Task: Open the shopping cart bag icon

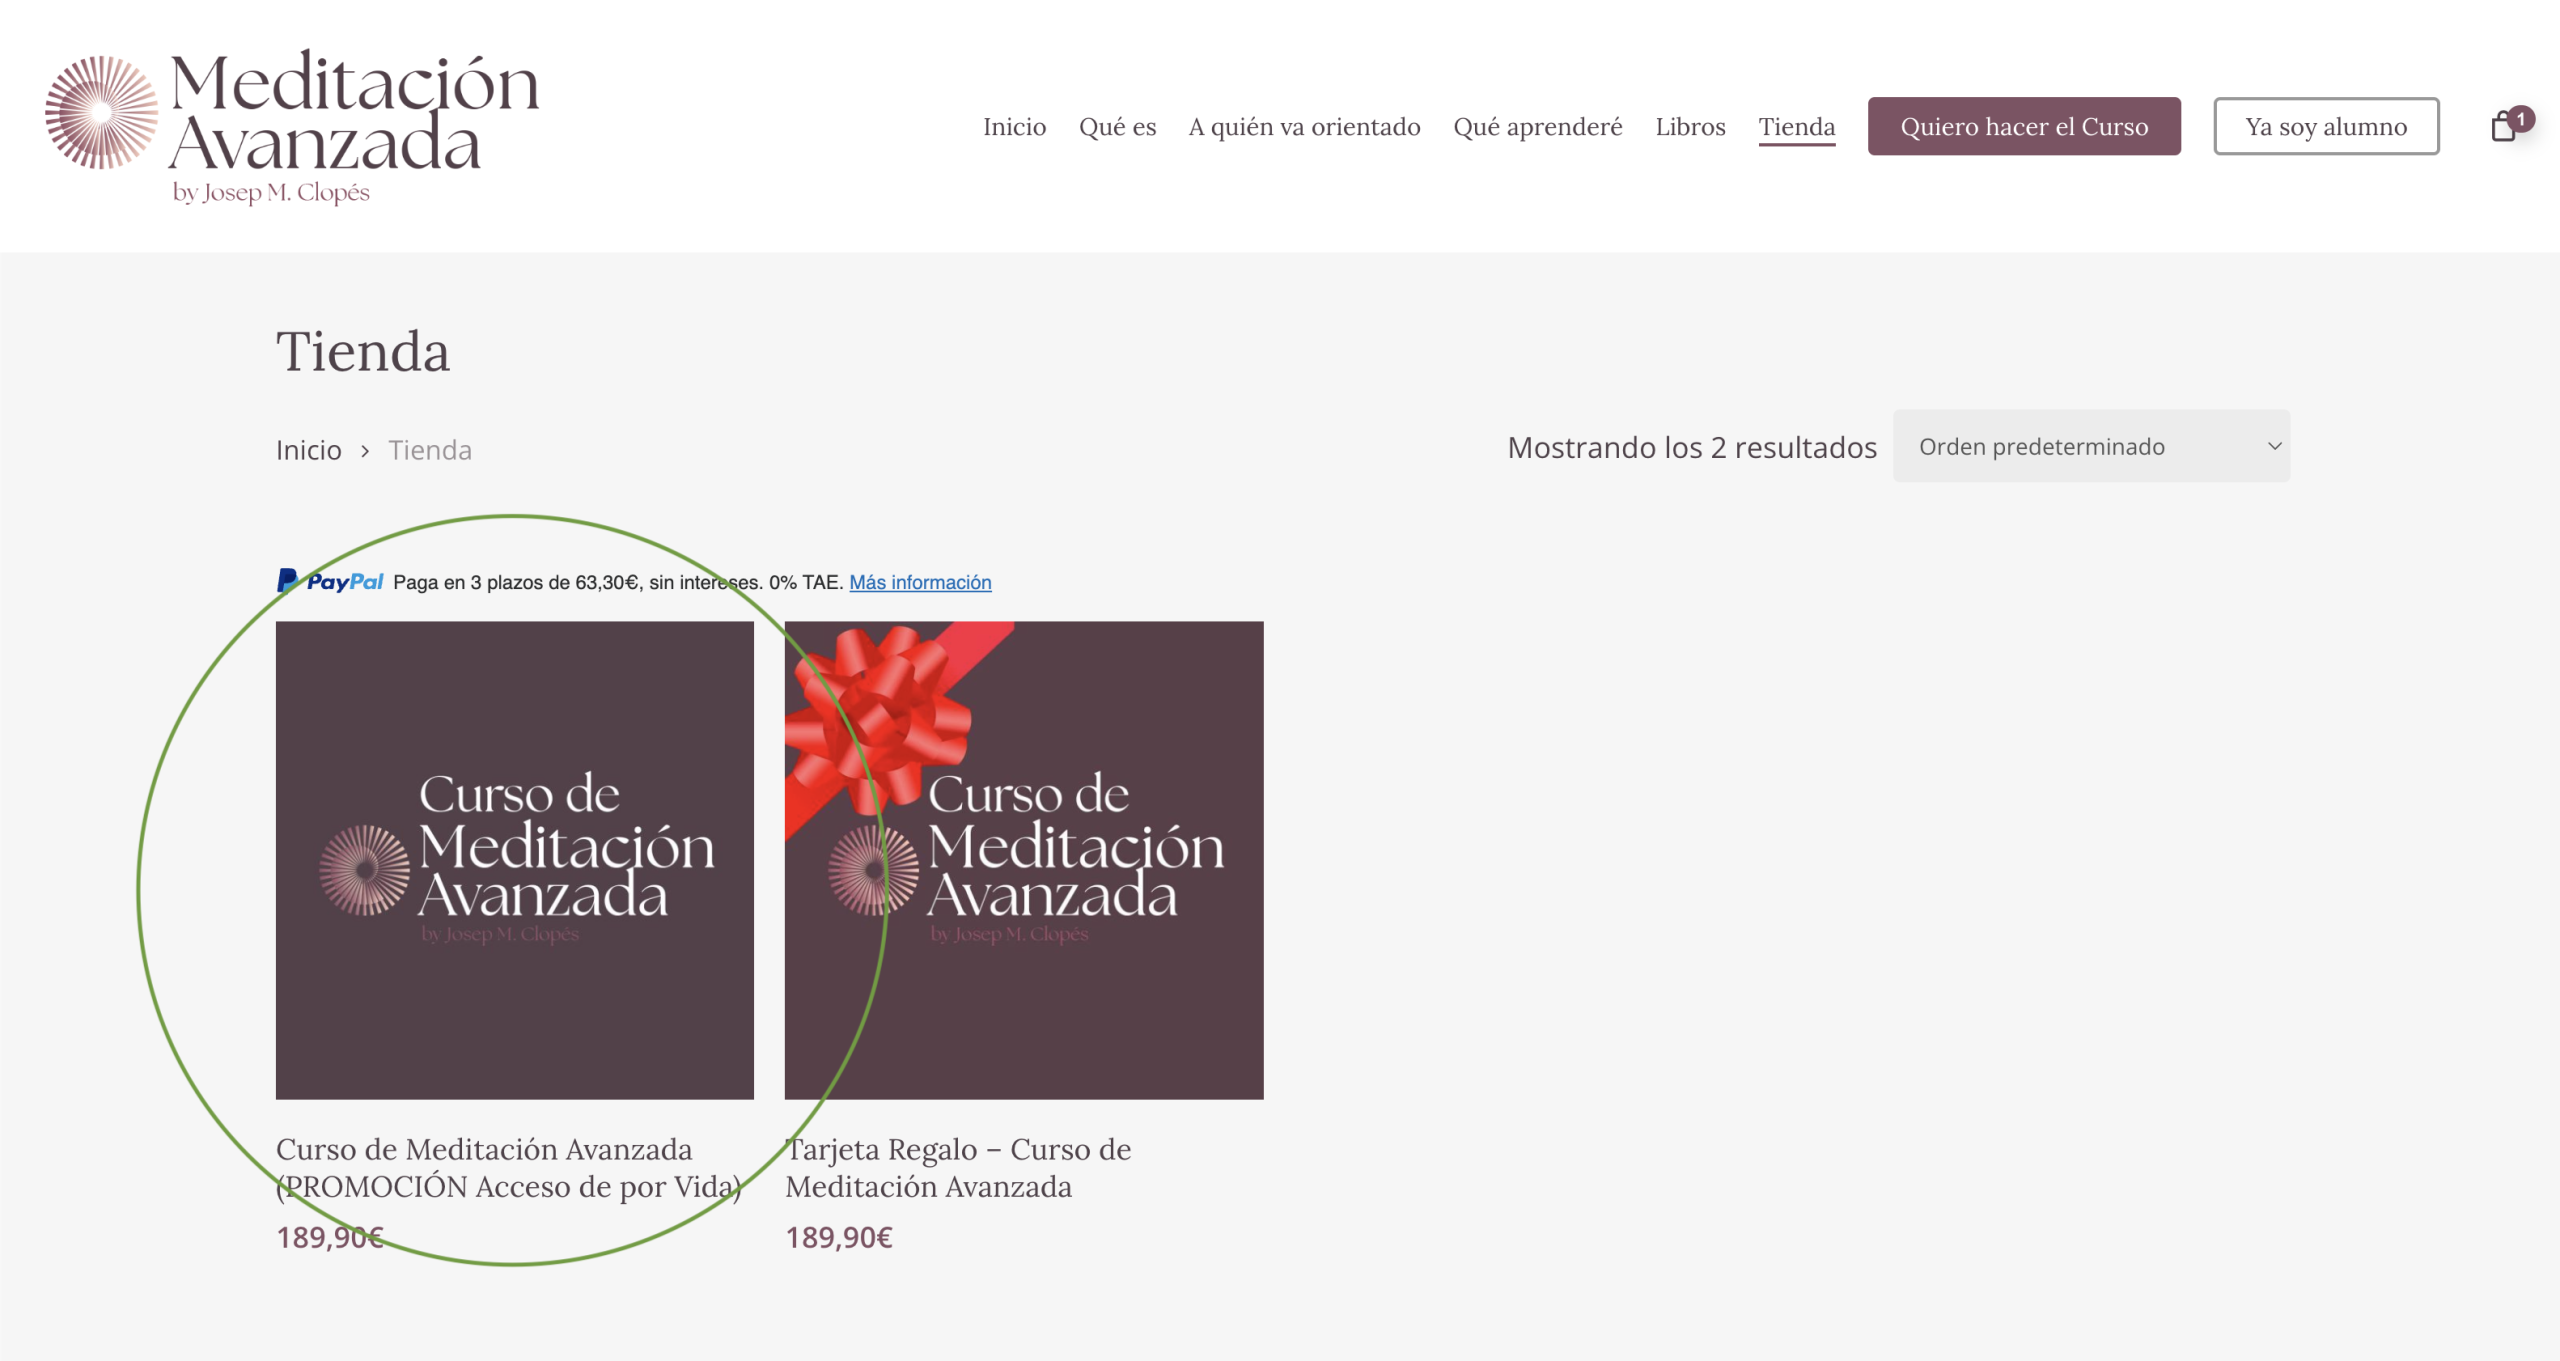Action: pos(2503,128)
